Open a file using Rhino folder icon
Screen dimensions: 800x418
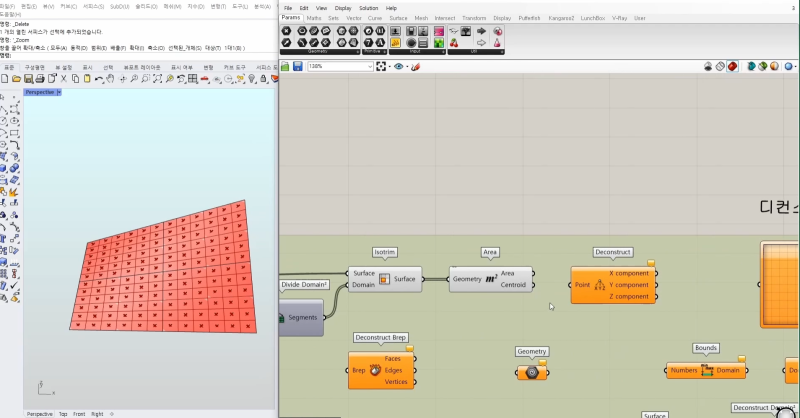tap(16, 79)
